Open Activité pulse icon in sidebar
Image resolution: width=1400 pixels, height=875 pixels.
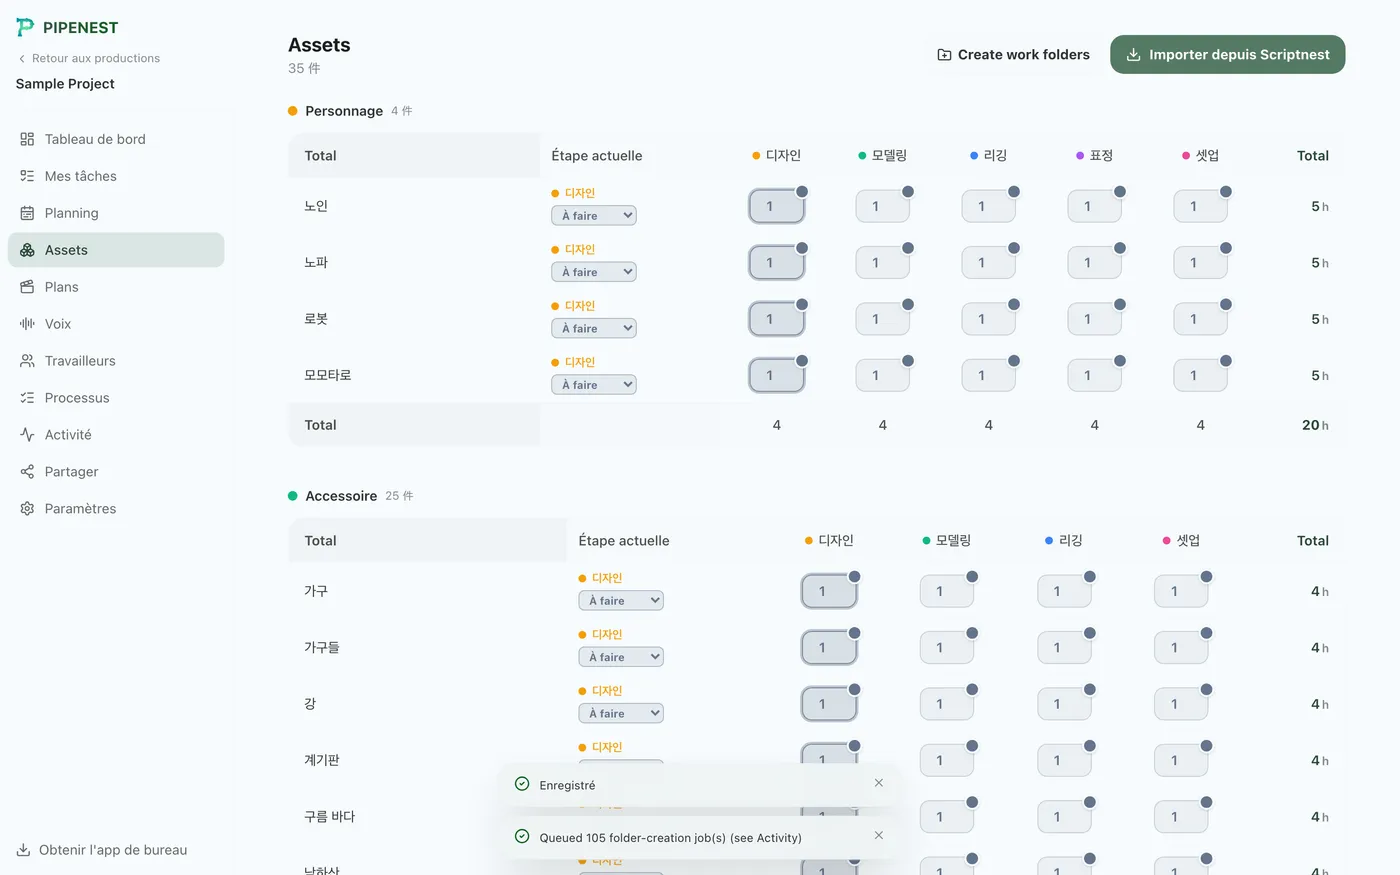tap(27, 435)
